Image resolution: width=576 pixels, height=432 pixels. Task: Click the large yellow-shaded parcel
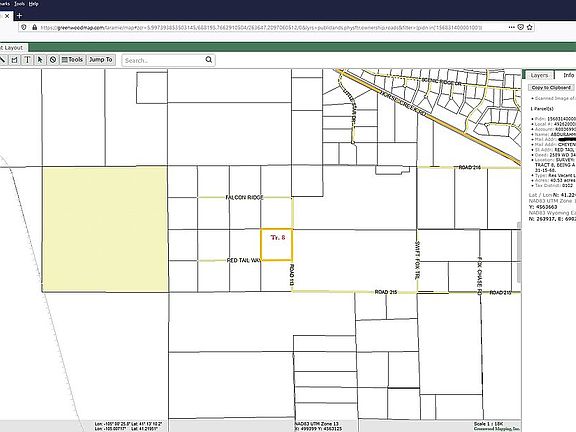105,230
